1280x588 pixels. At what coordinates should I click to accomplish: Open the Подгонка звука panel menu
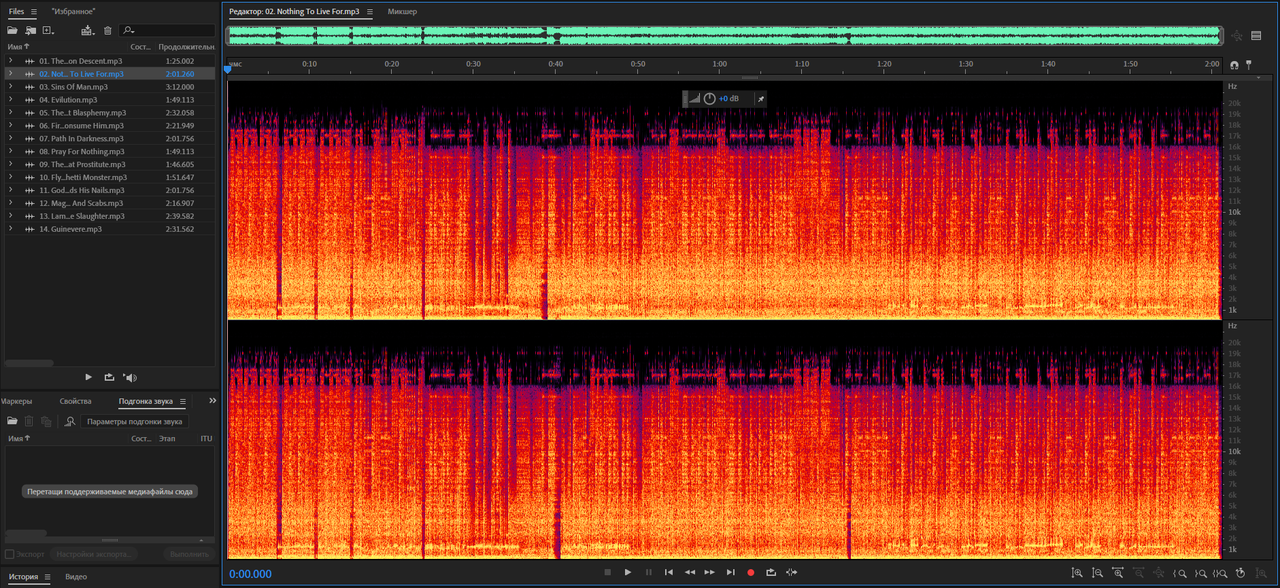(183, 401)
